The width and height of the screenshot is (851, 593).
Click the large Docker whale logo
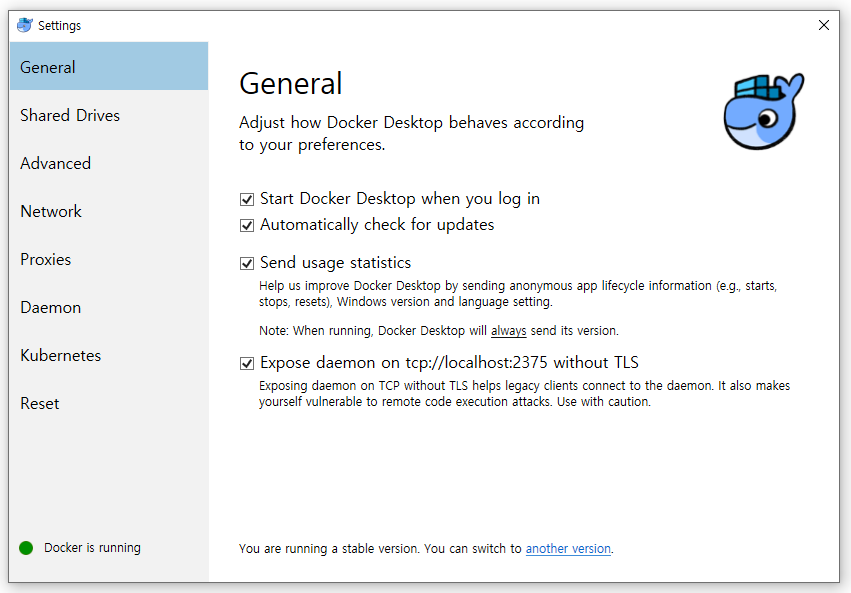pos(764,111)
